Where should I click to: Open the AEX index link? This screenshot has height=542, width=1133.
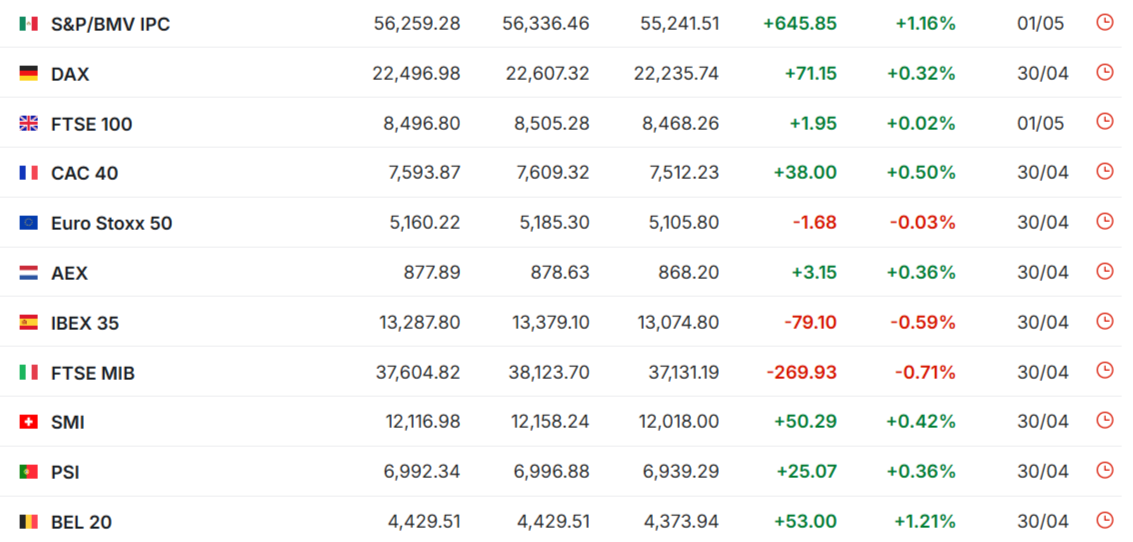(x=69, y=273)
